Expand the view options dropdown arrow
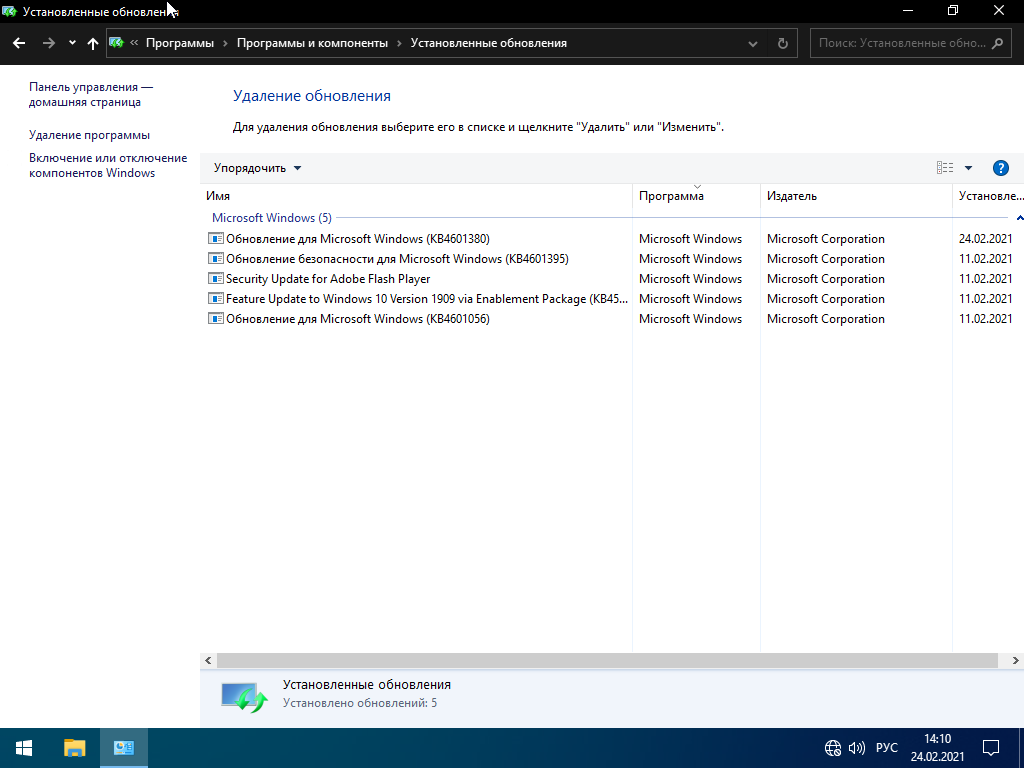 click(968, 168)
